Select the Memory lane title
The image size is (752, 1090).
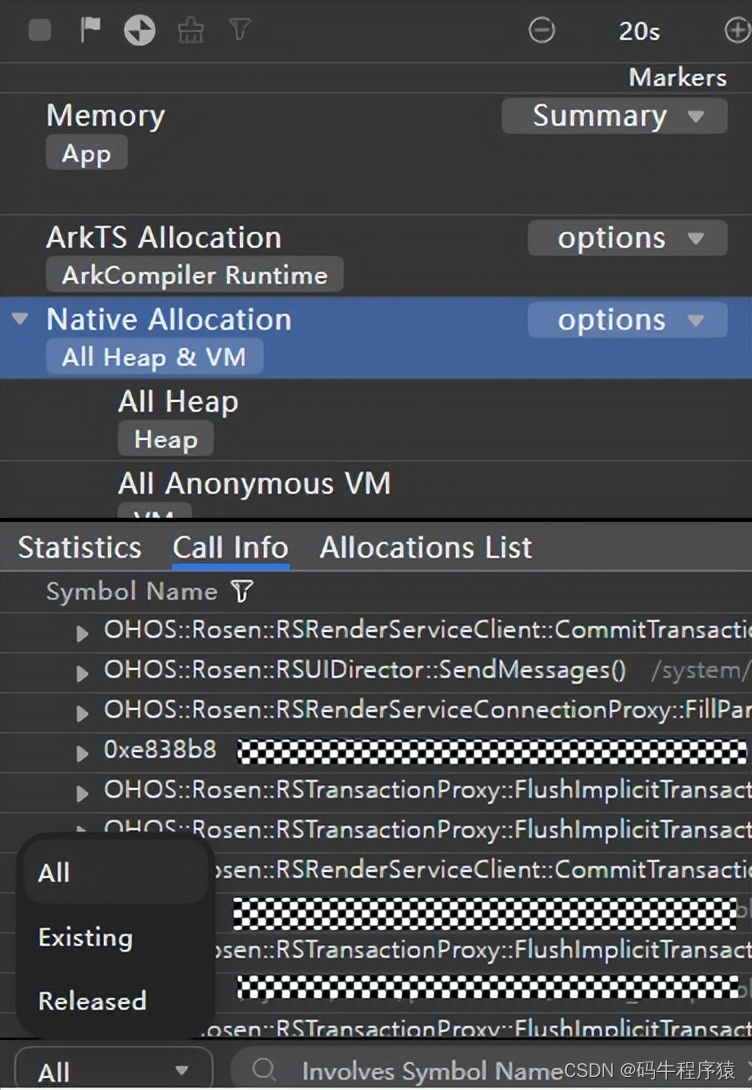(106, 115)
